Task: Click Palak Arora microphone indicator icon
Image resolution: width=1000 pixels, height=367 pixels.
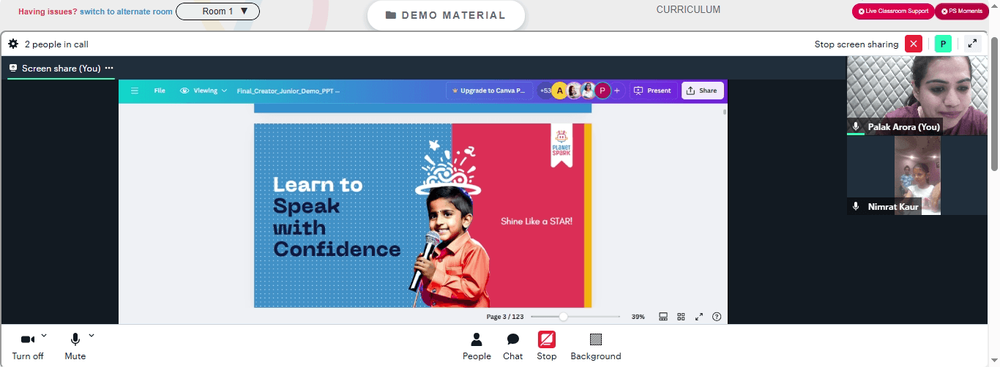Action: [x=855, y=127]
